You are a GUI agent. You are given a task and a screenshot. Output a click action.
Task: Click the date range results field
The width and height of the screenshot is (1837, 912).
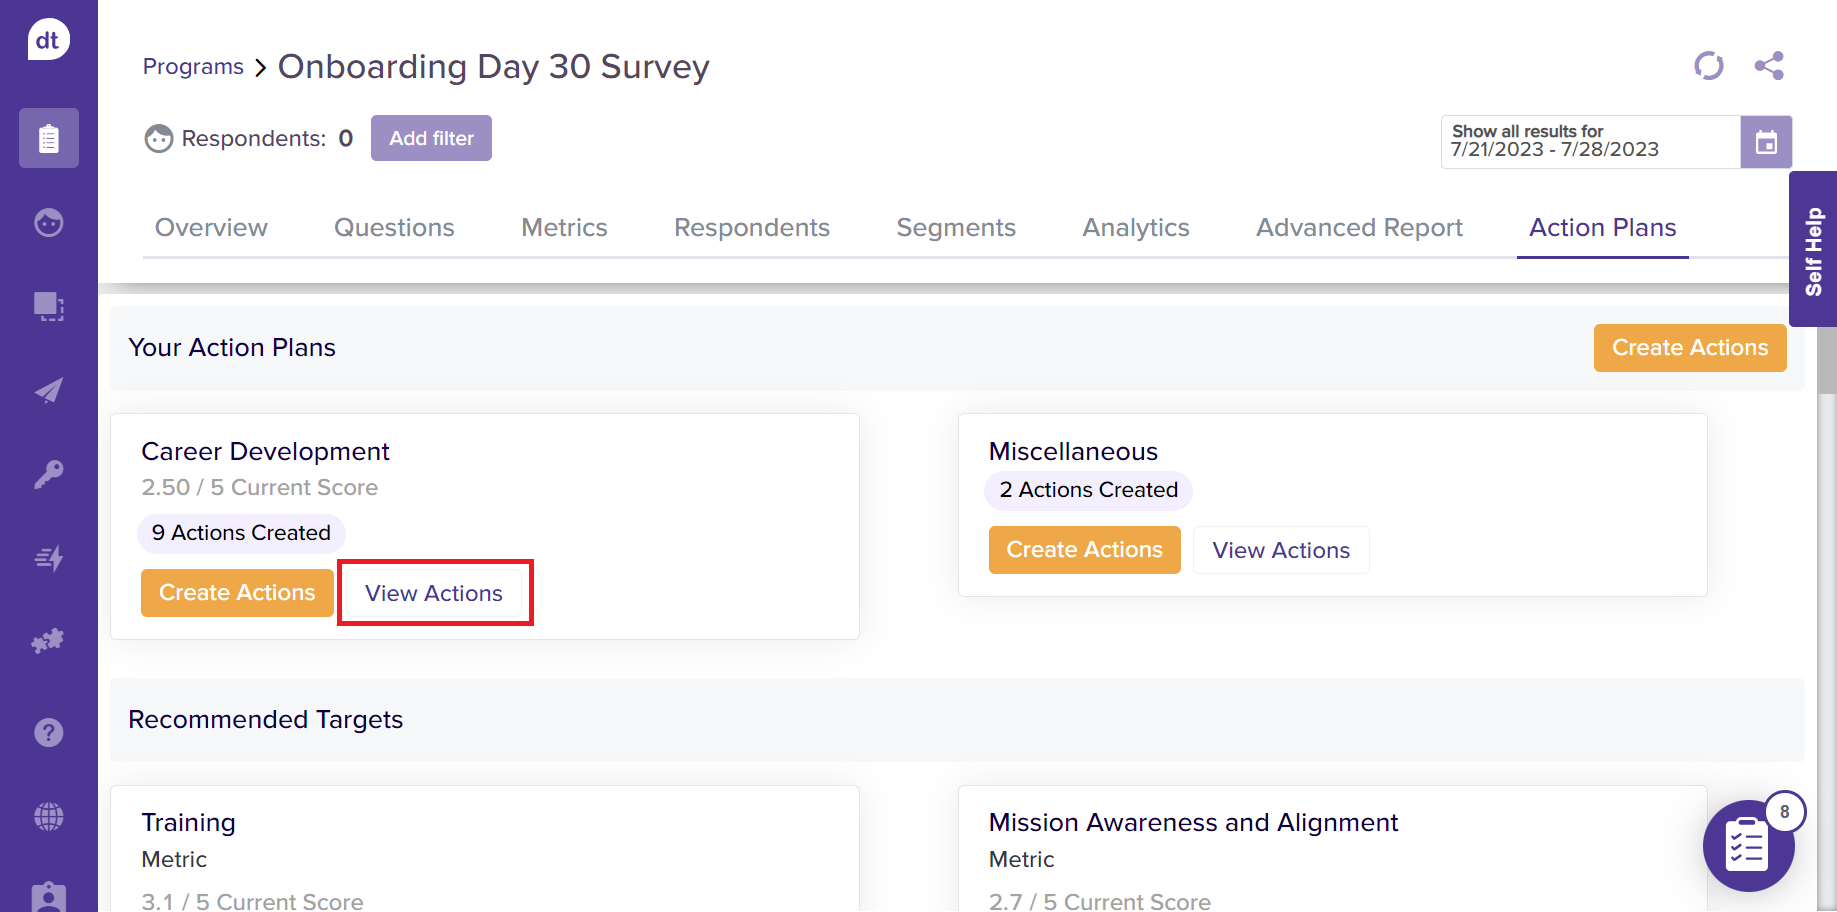(1590, 142)
